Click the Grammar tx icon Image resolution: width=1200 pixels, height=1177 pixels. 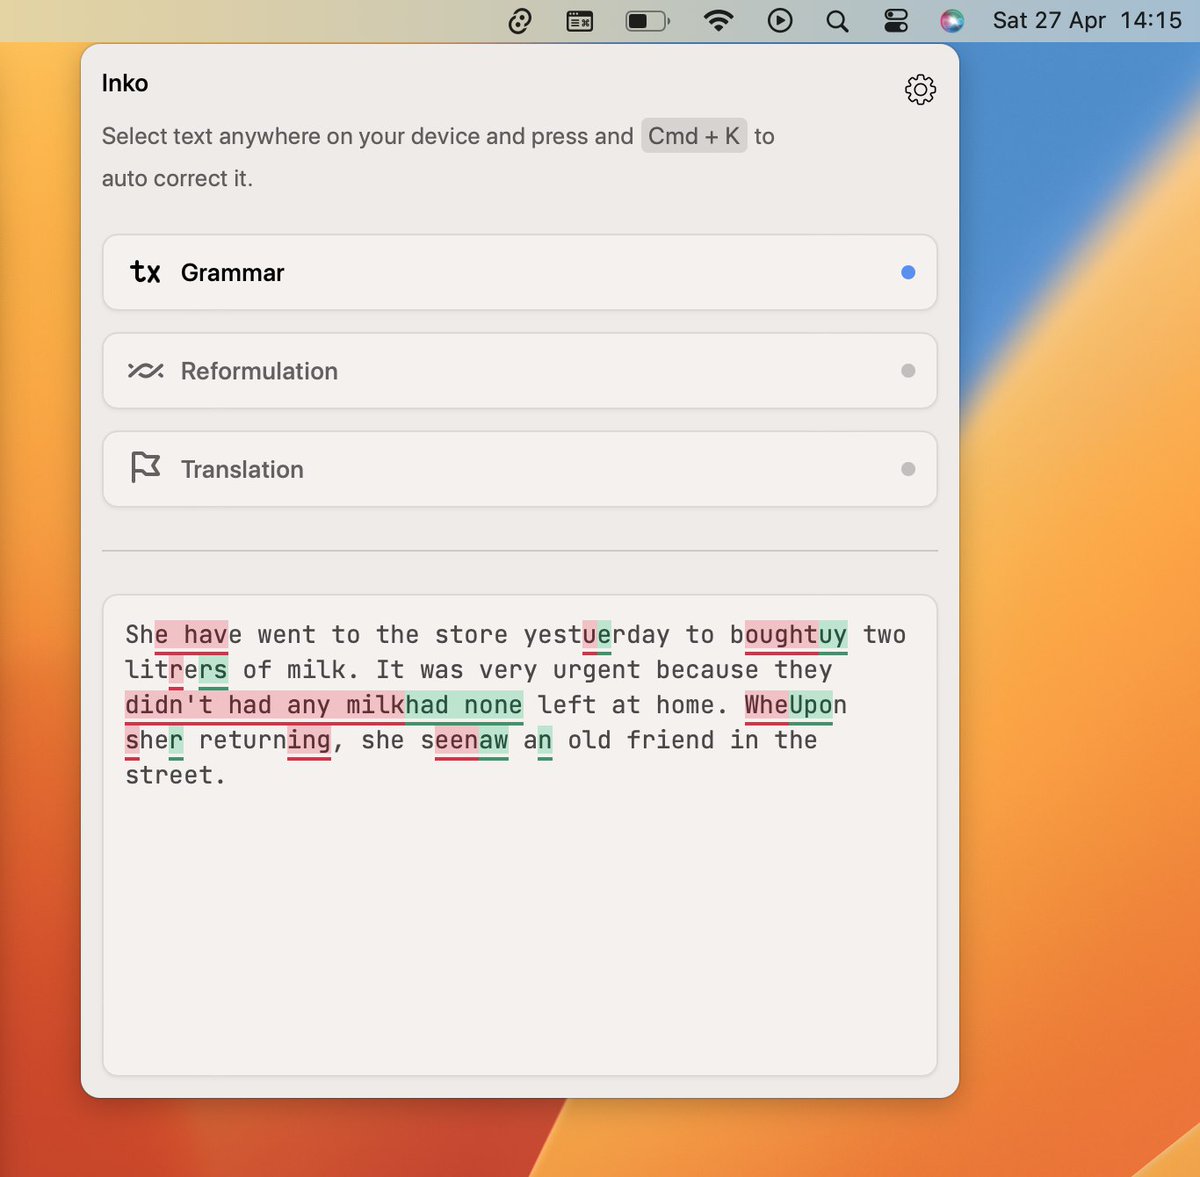146,272
